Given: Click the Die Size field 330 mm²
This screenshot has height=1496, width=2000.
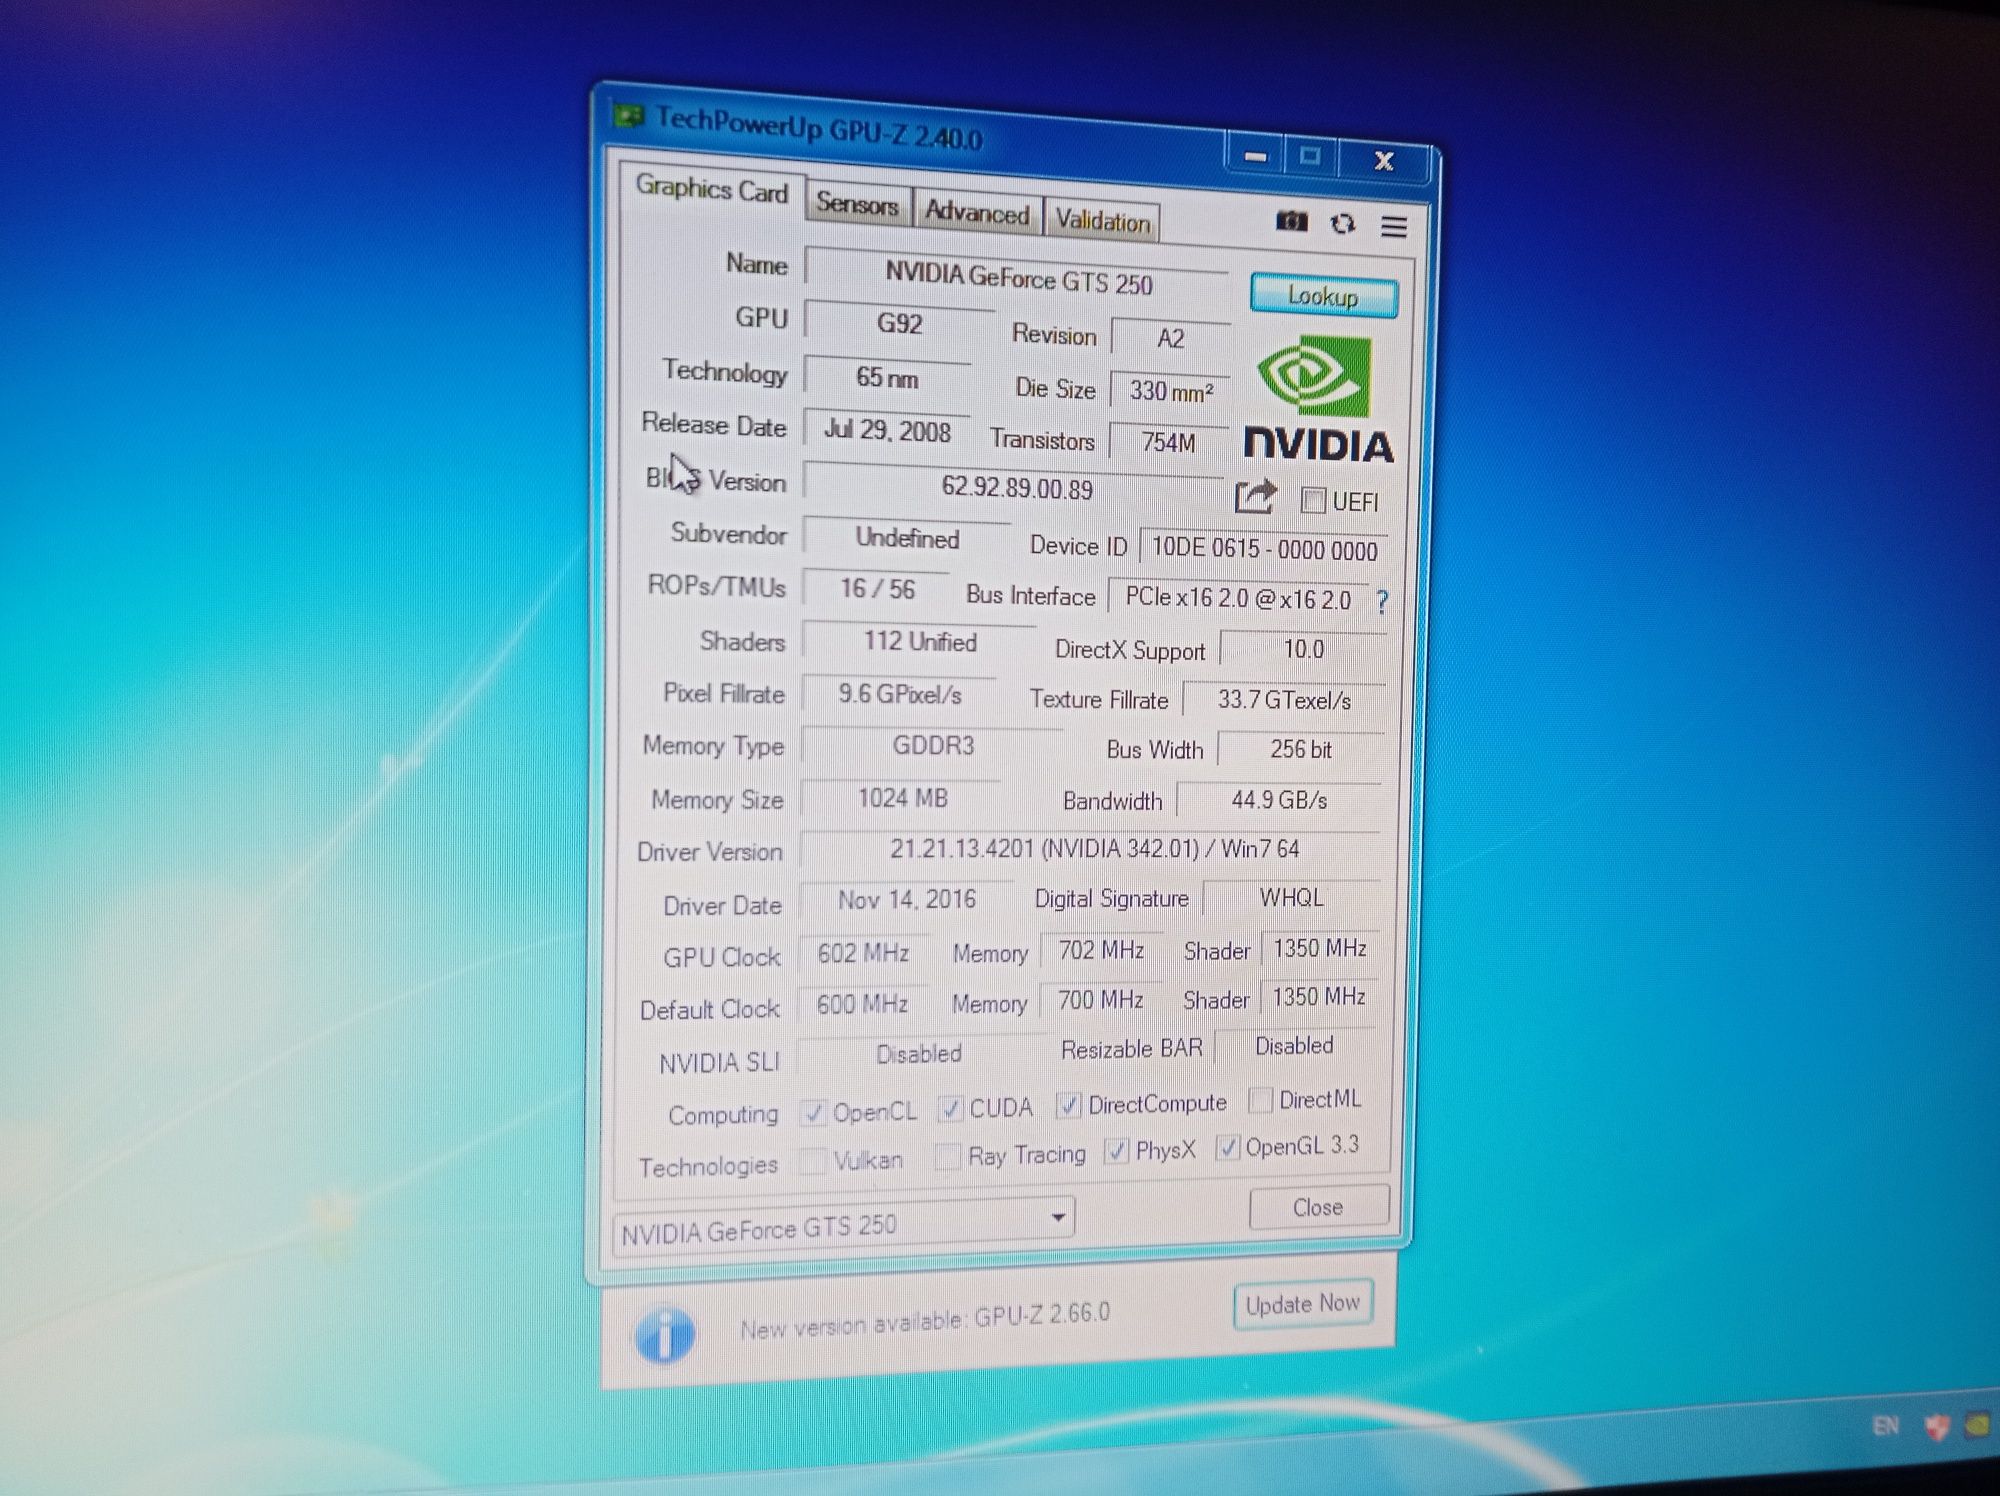Looking at the screenshot, I should click(1170, 390).
